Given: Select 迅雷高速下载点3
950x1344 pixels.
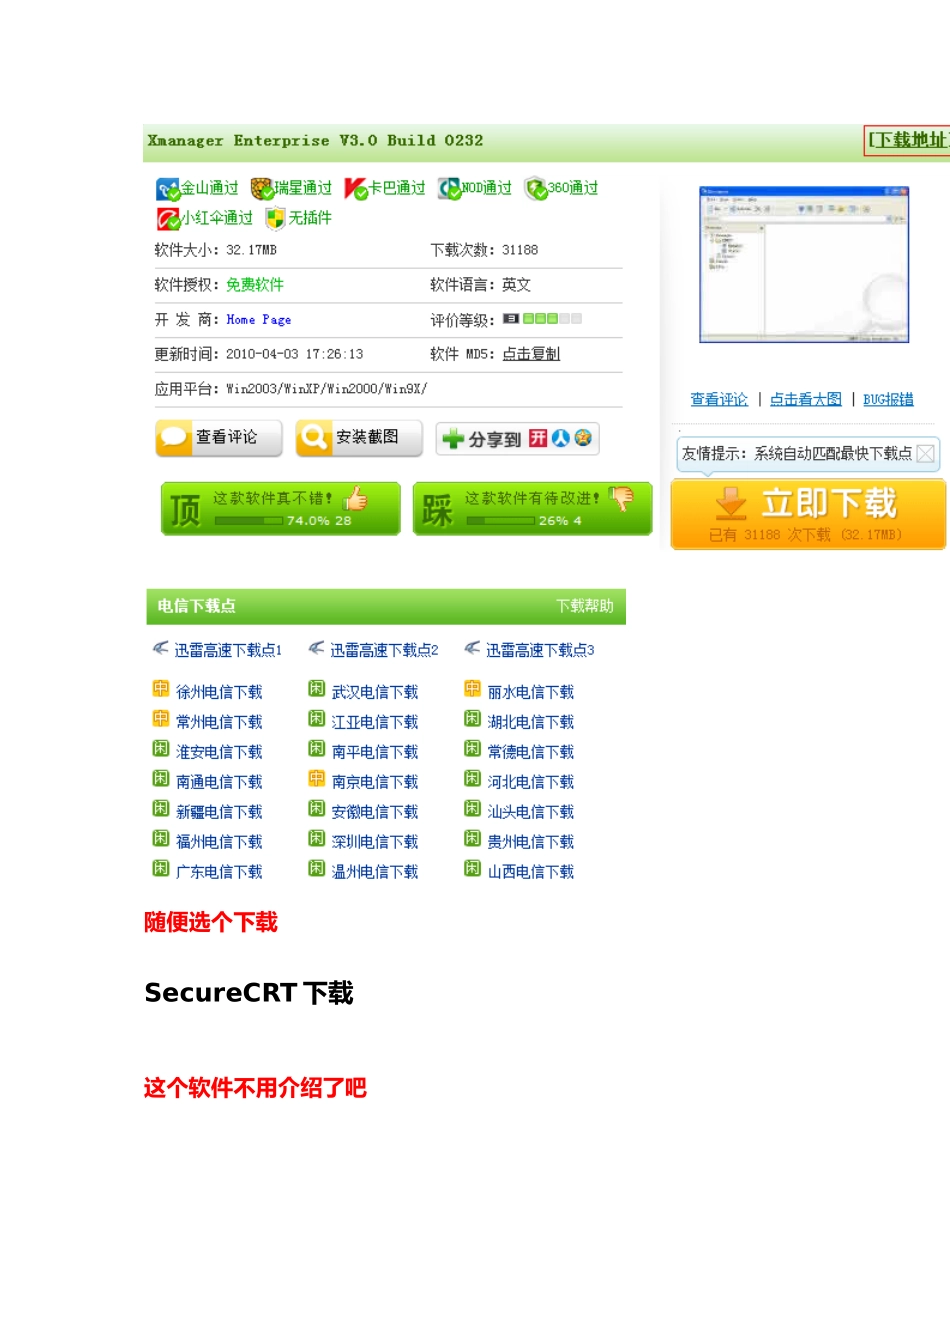Looking at the screenshot, I should 540,650.
